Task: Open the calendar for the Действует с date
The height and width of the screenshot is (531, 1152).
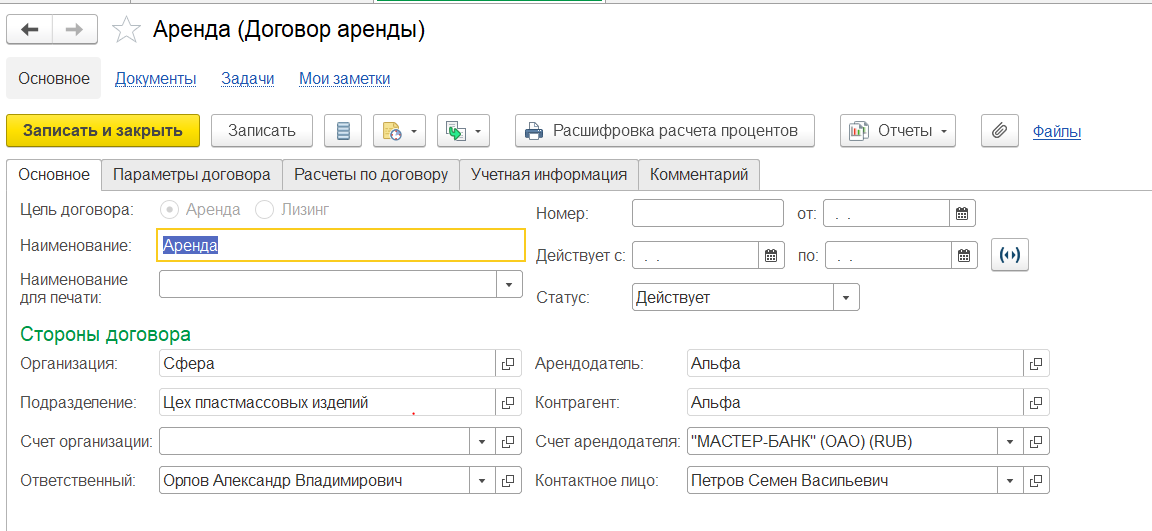Action: [771, 256]
